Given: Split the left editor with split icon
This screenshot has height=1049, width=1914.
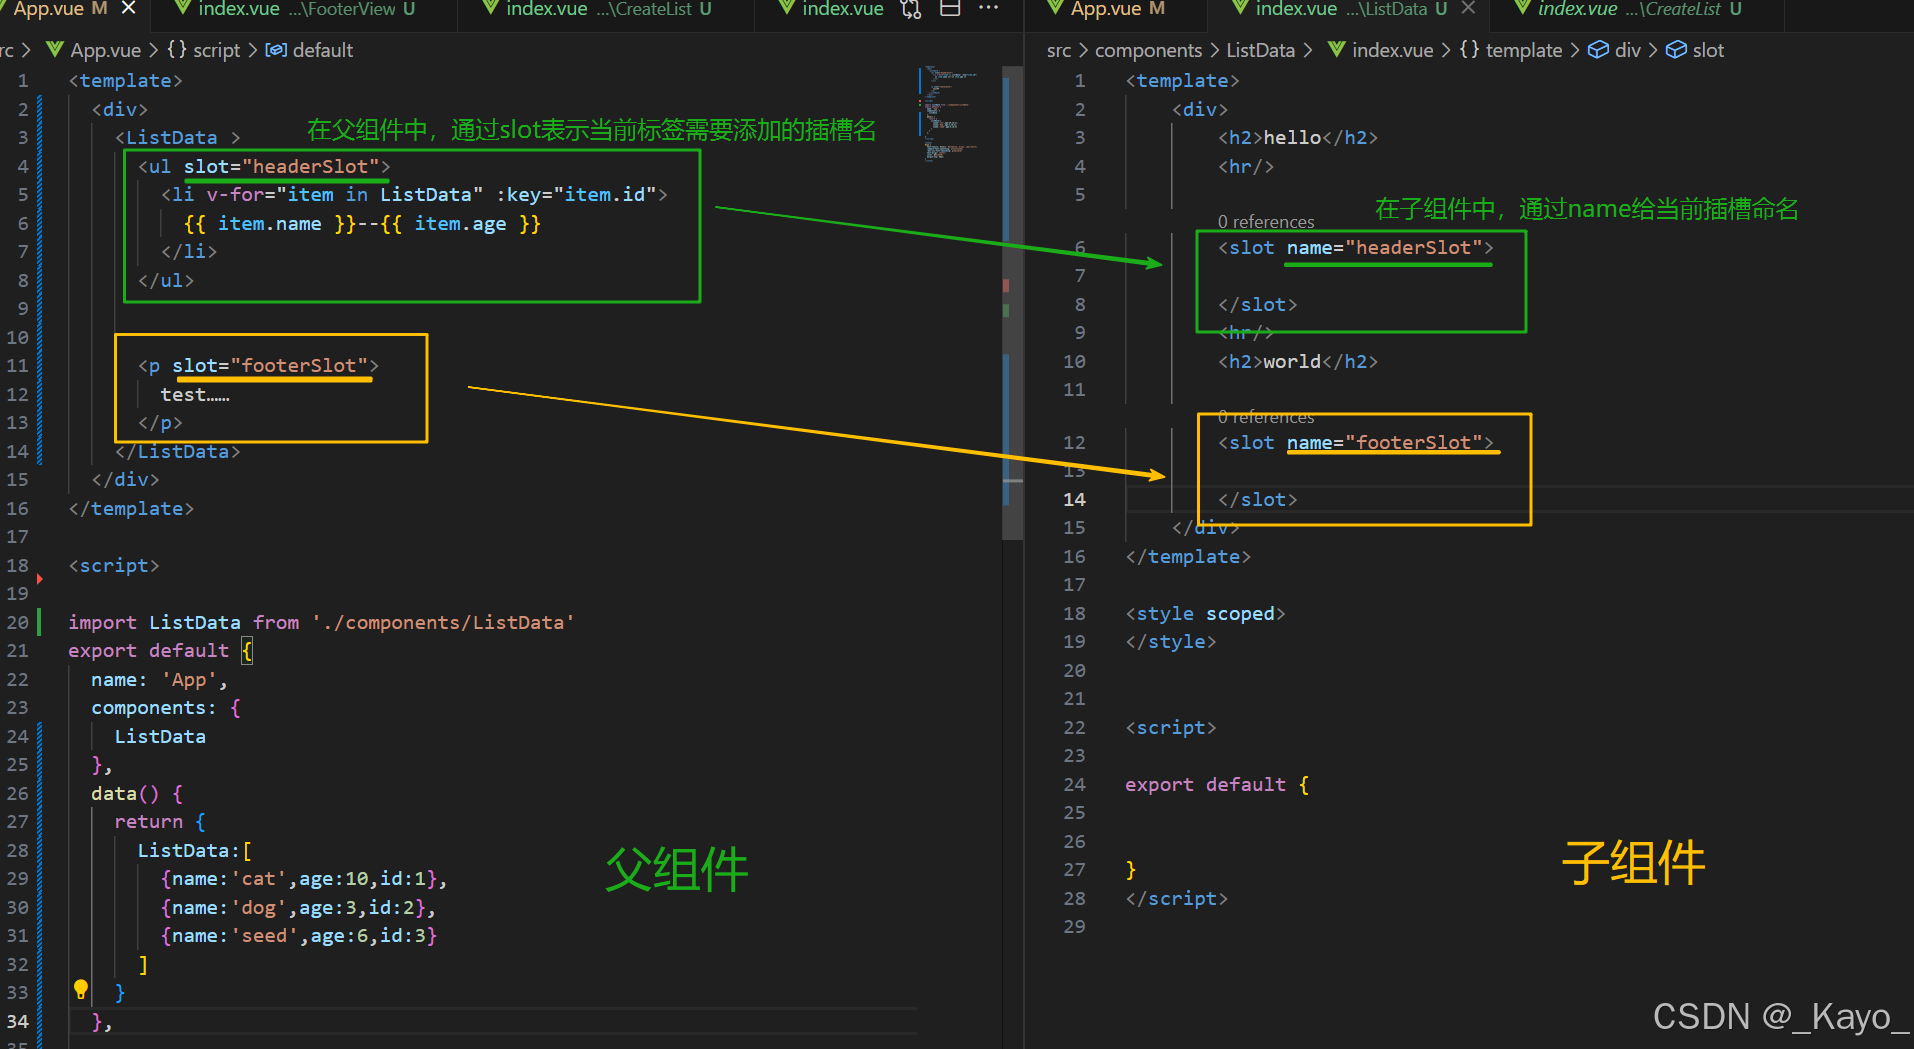Looking at the screenshot, I should pos(950,9).
